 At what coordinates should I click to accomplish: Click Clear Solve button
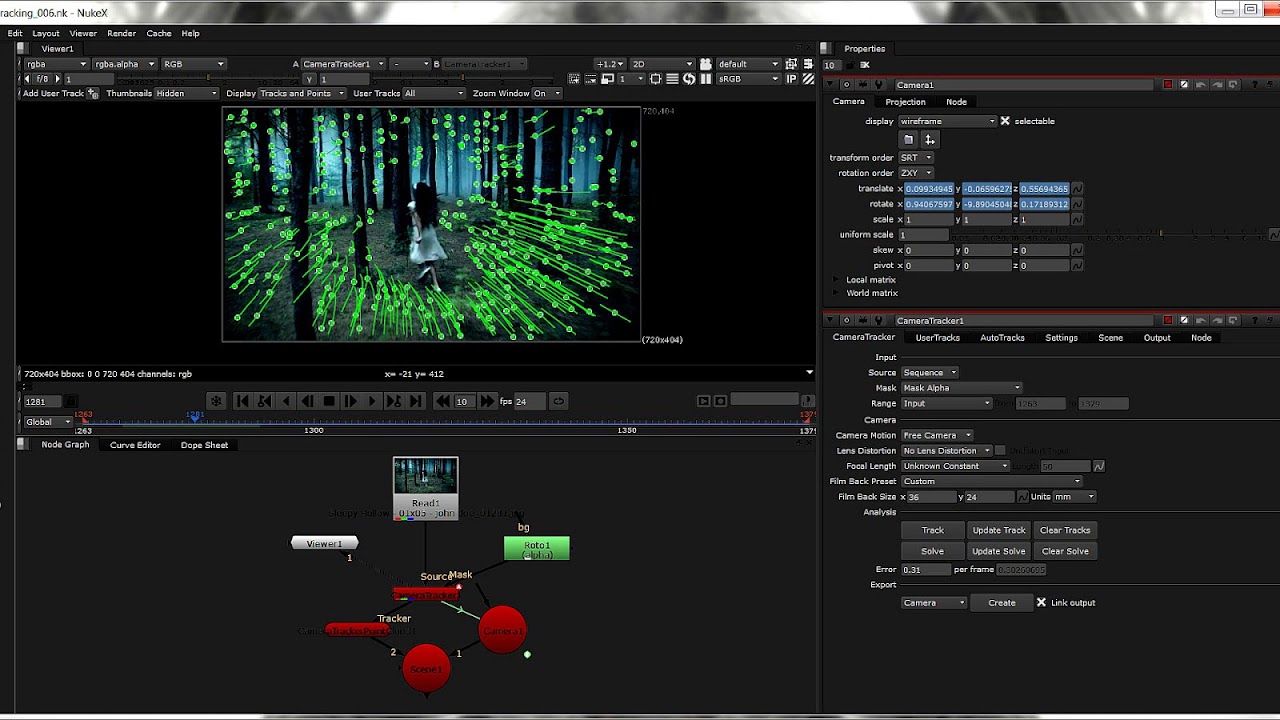coord(1065,551)
